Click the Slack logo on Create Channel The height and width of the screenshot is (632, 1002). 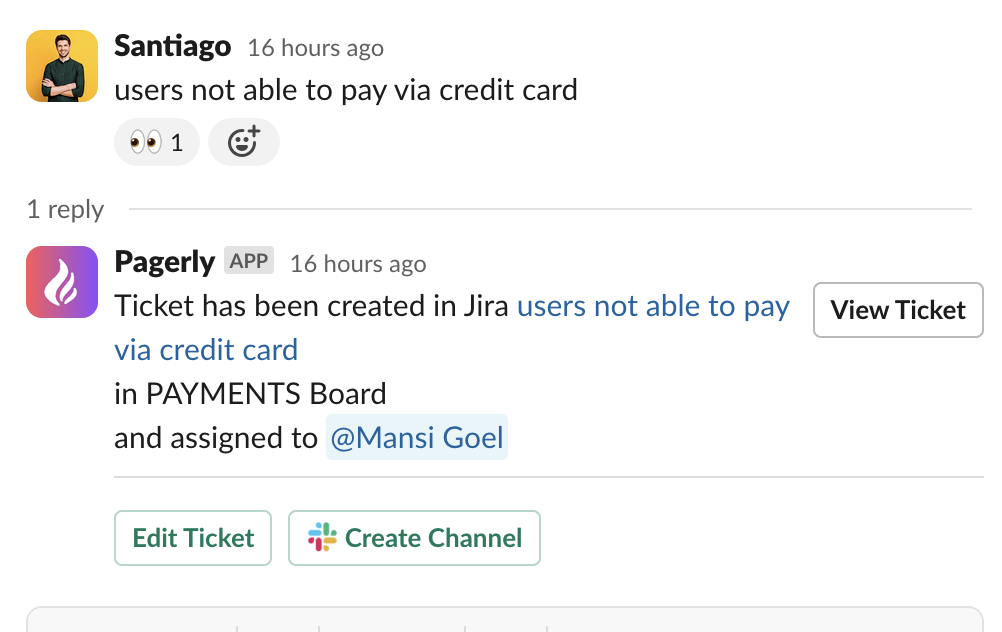(x=322, y=538)
